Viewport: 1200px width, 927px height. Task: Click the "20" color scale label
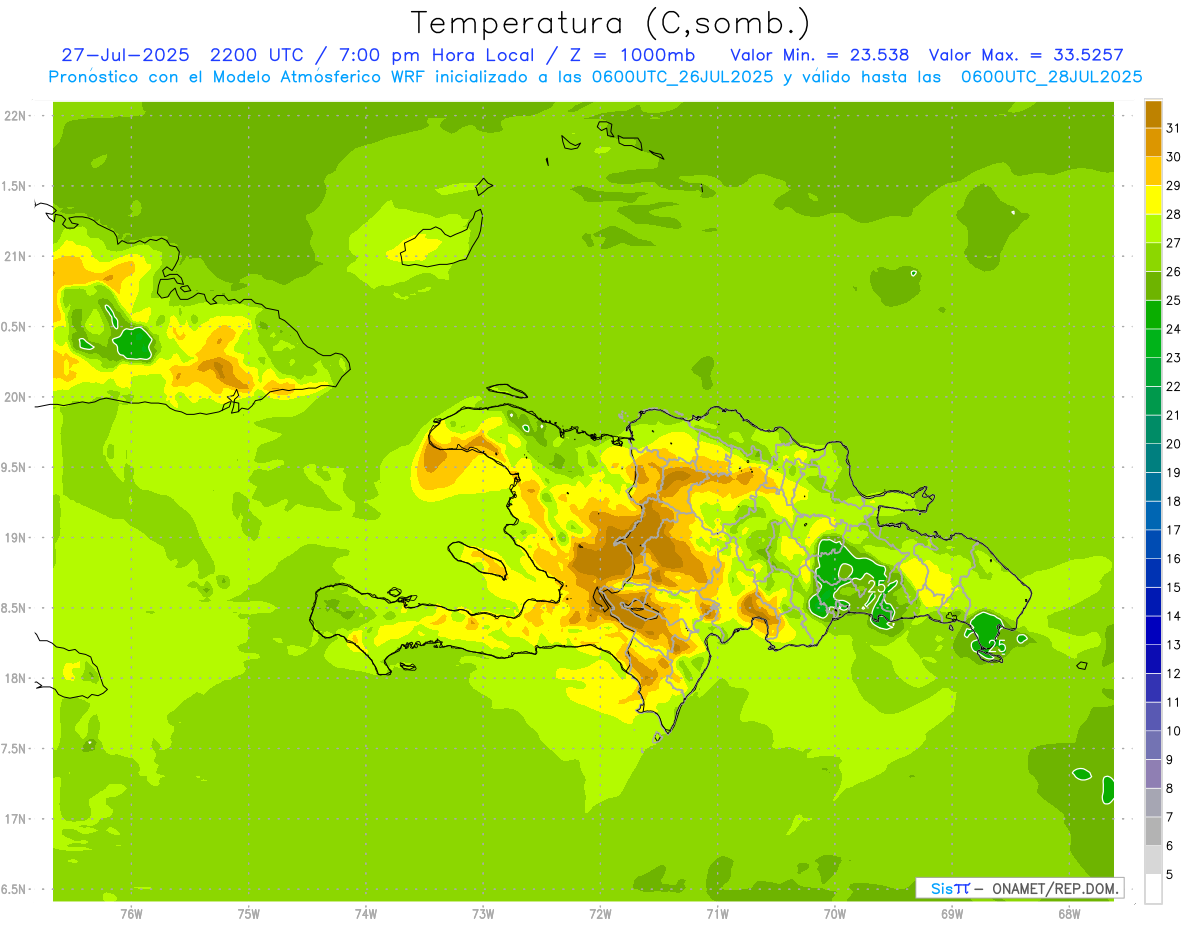coord(1173,443)
